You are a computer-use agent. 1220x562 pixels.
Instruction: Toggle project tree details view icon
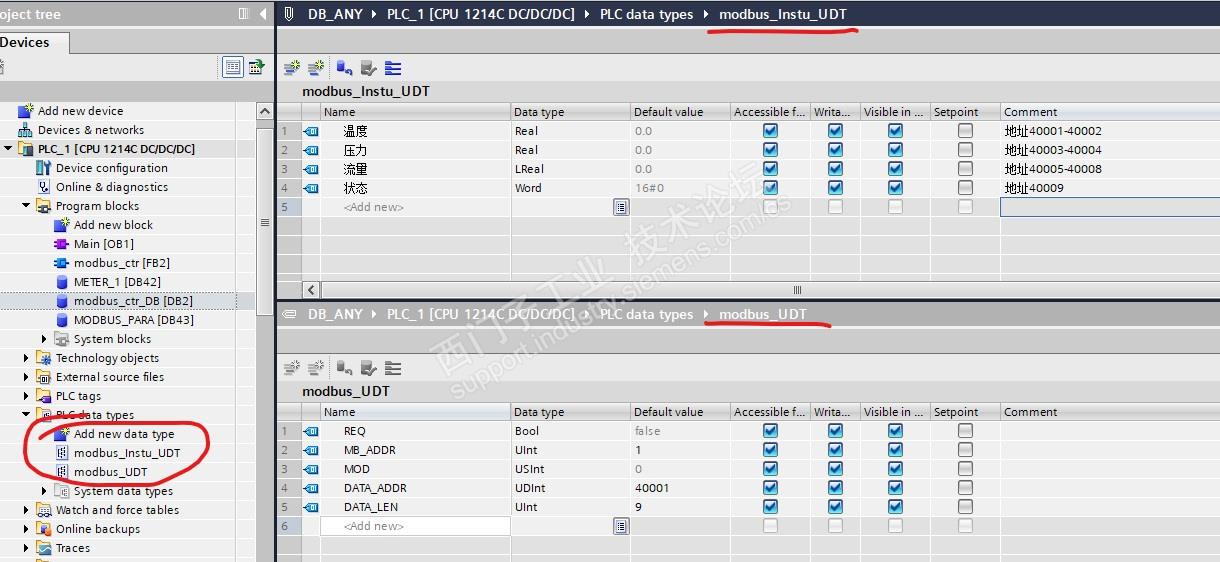coord(233,67)
